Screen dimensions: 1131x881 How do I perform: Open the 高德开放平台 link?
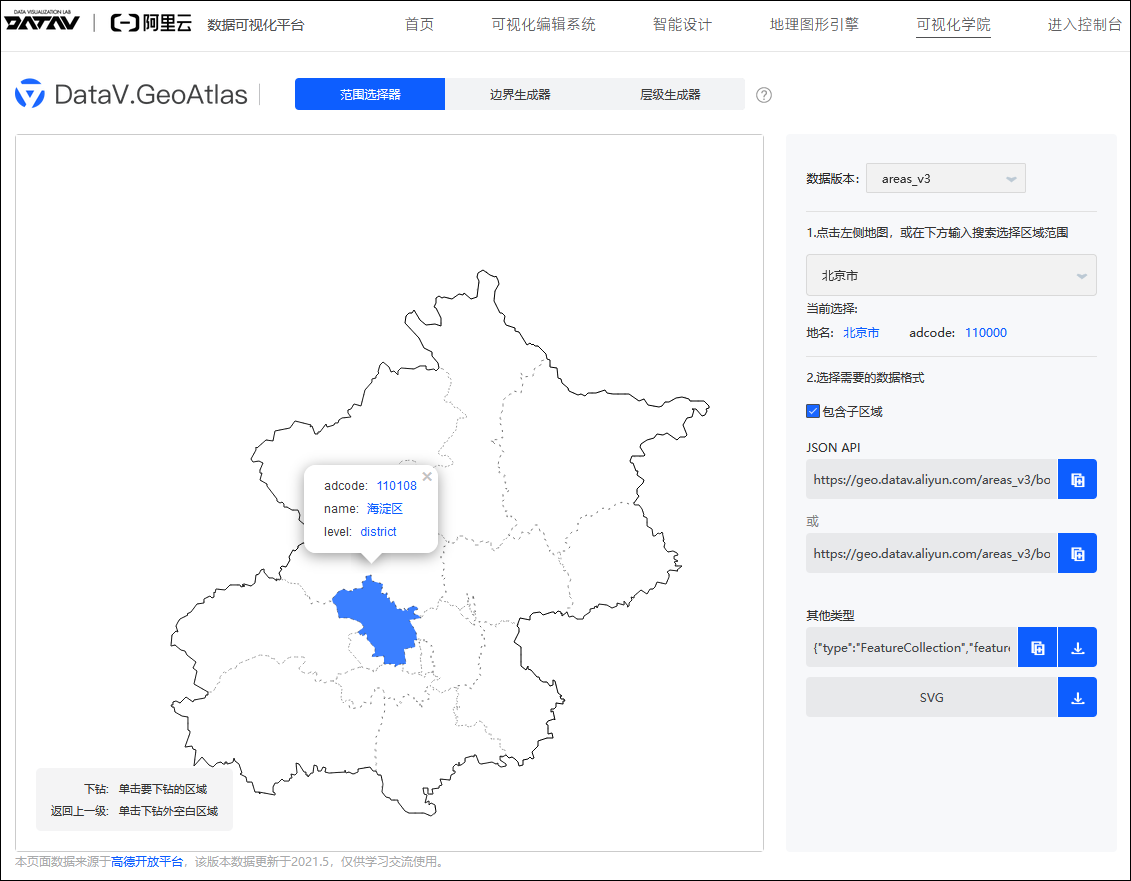146,862
